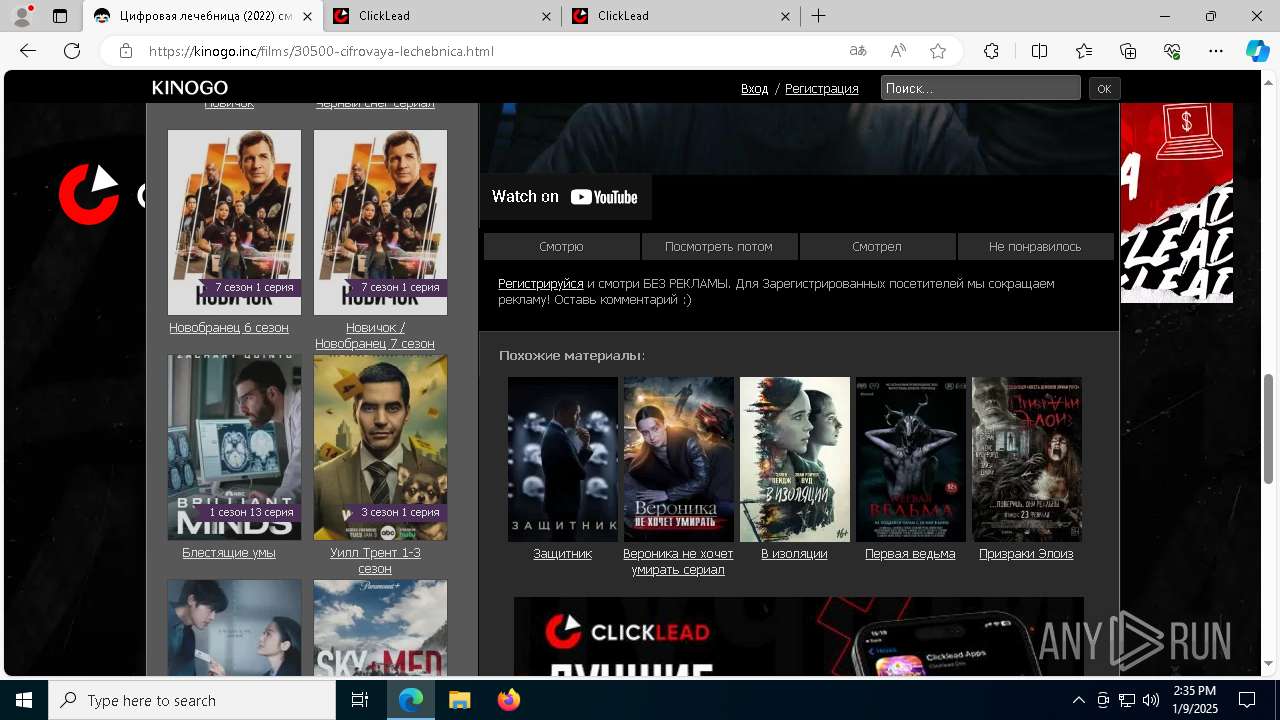Open the Призраки Элоиз title link
This screenshot has height=720, width=1280.
[x=1026, y=554]
